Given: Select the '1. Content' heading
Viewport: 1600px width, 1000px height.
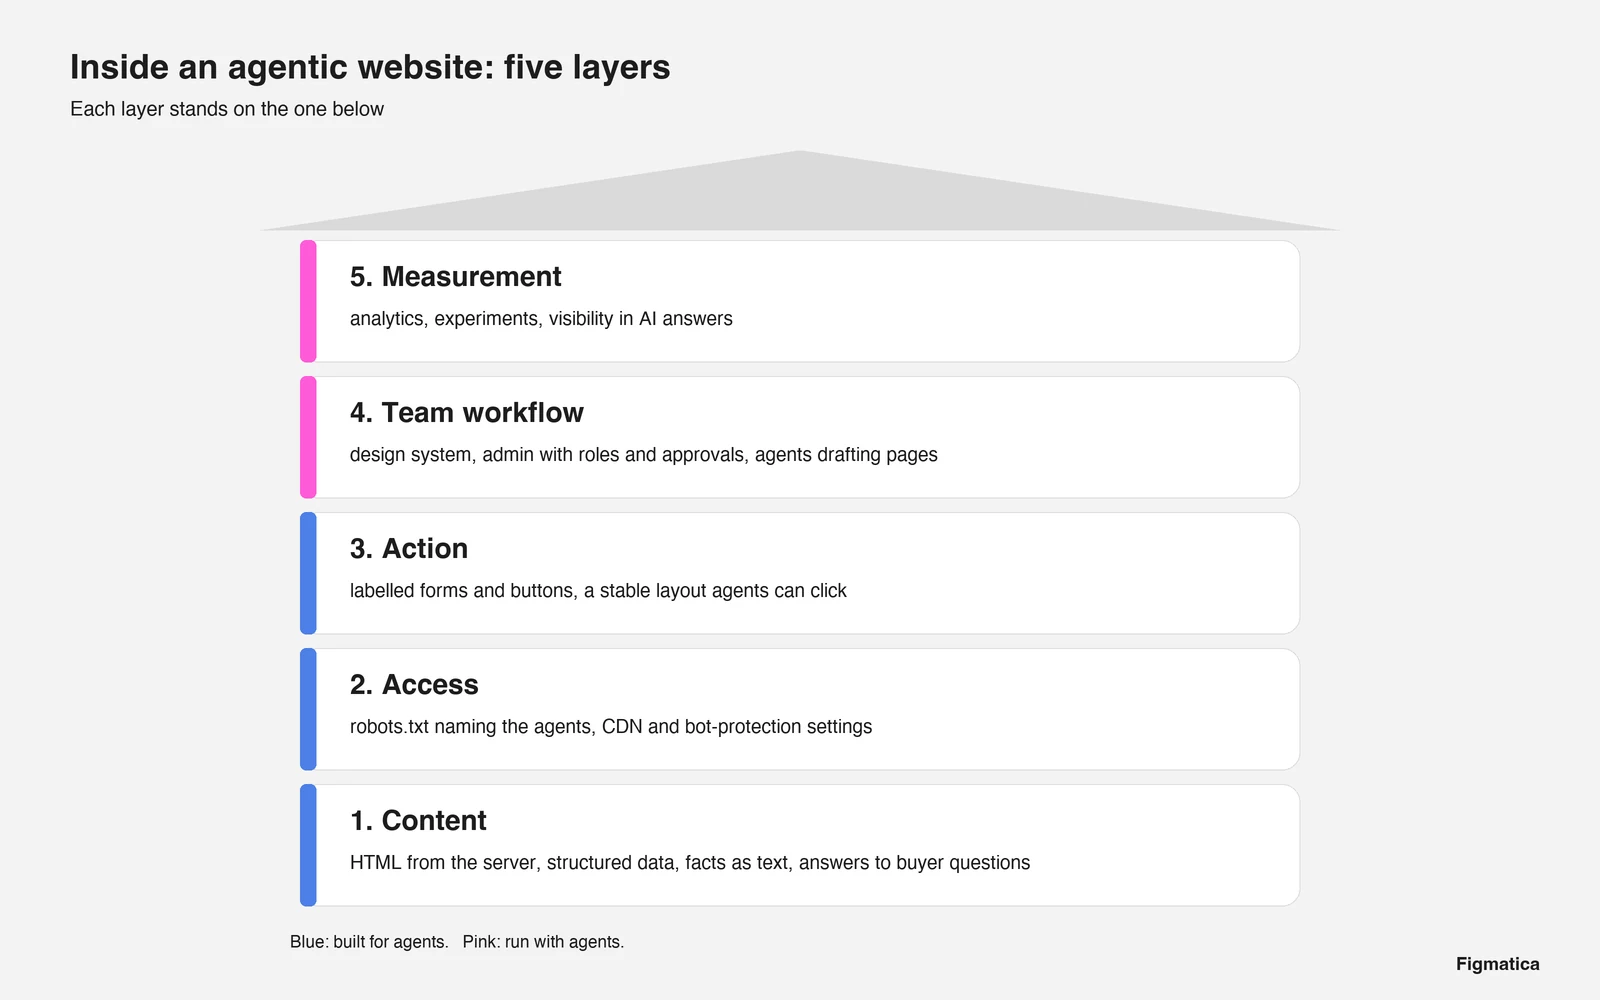Looking at the screenshot, I should tap(418, 820).
